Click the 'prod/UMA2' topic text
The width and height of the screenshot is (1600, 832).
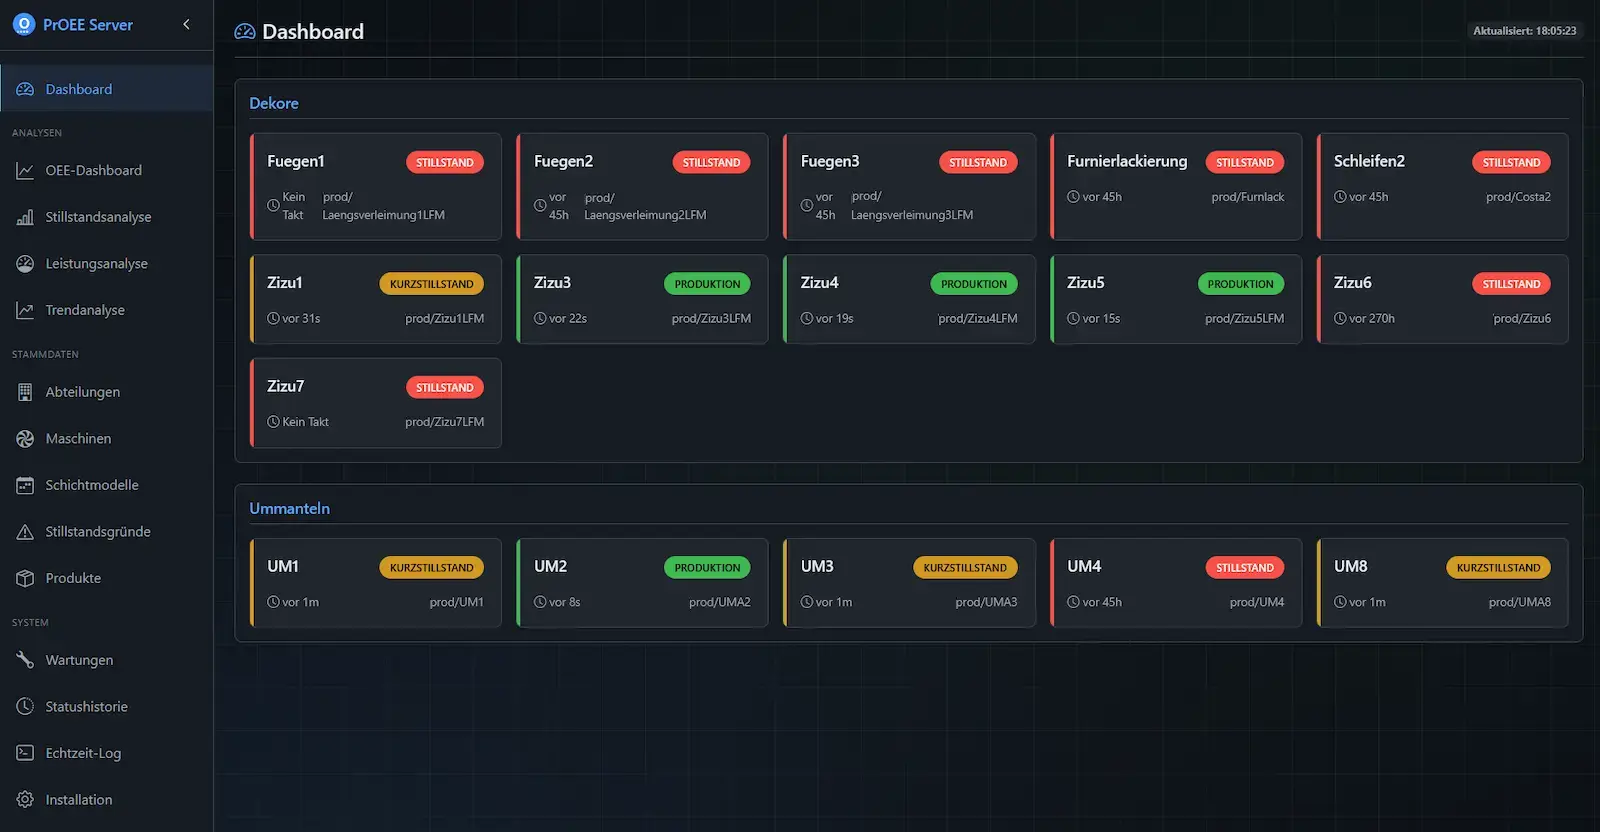(x=720, y=602)
